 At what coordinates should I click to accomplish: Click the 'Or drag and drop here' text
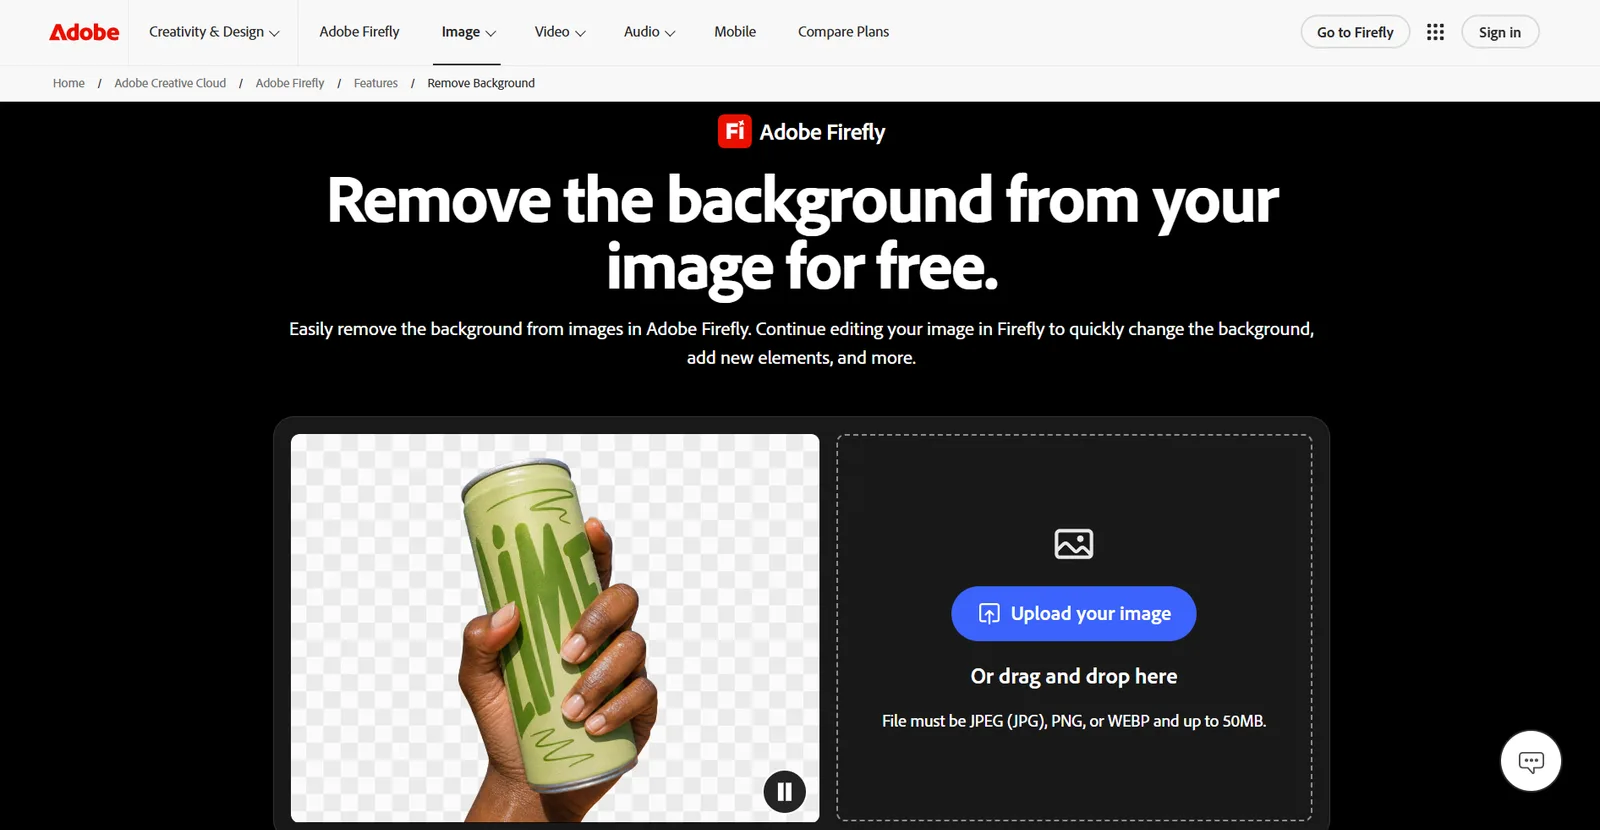[x=1074, y=676]
